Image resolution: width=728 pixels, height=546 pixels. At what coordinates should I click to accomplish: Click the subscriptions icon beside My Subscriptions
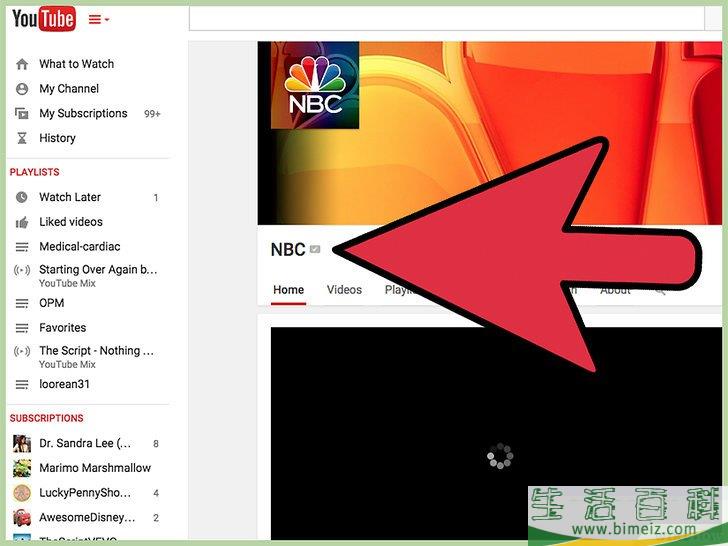(22, 113)
